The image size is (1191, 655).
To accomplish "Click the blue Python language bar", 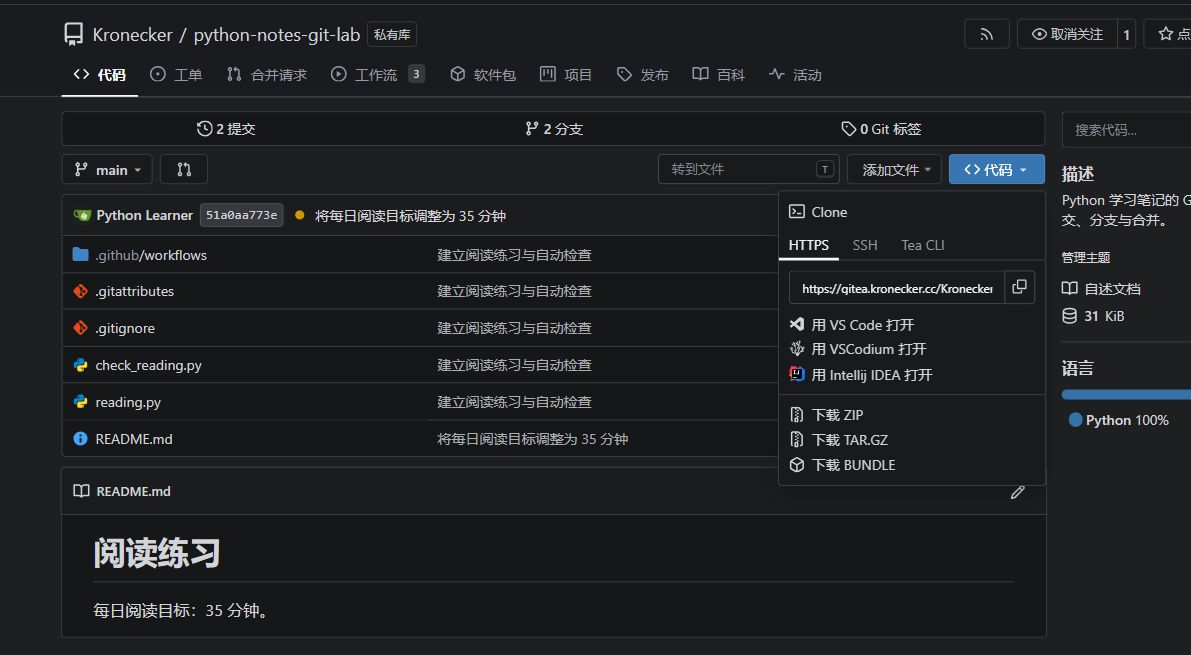I will 1126,394.
